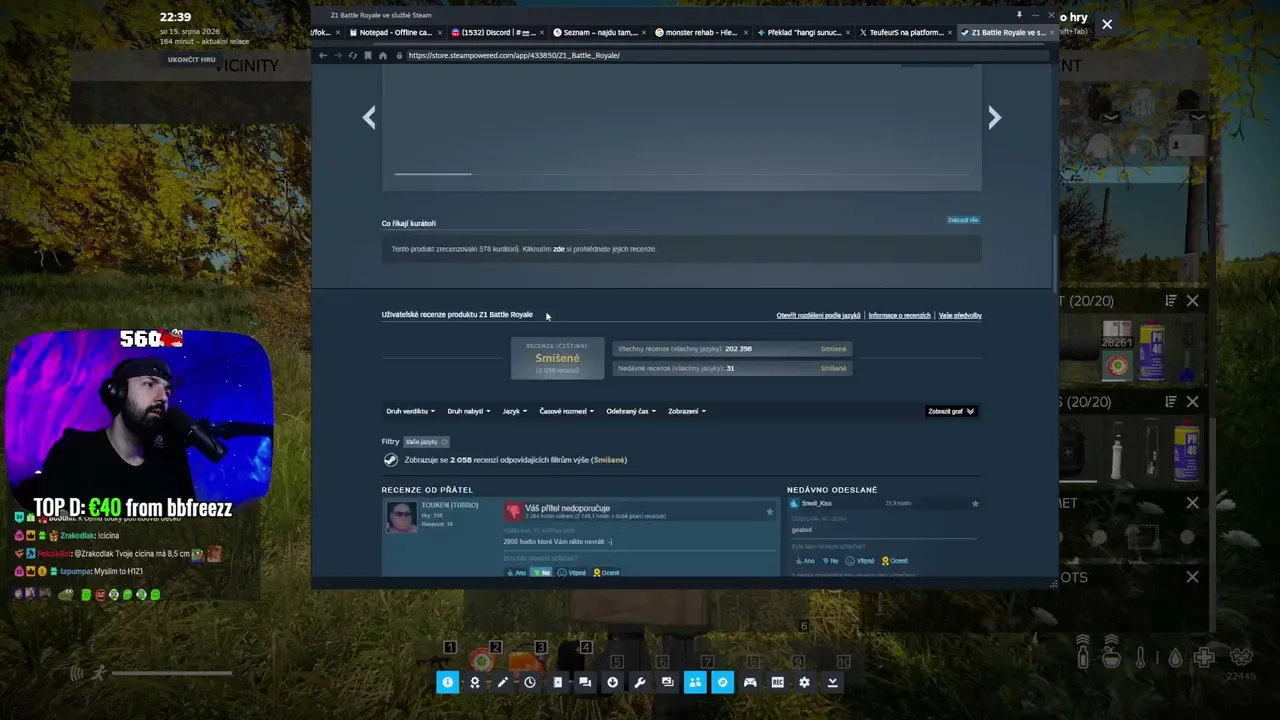Open the settings gear in overlay bar
The width and height of the screenshot is (1280, 720).
click(804, 682)
